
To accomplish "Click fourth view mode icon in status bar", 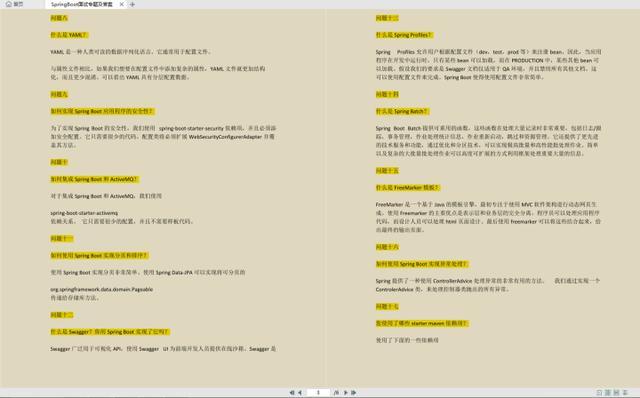I will [x=626, y=392].
